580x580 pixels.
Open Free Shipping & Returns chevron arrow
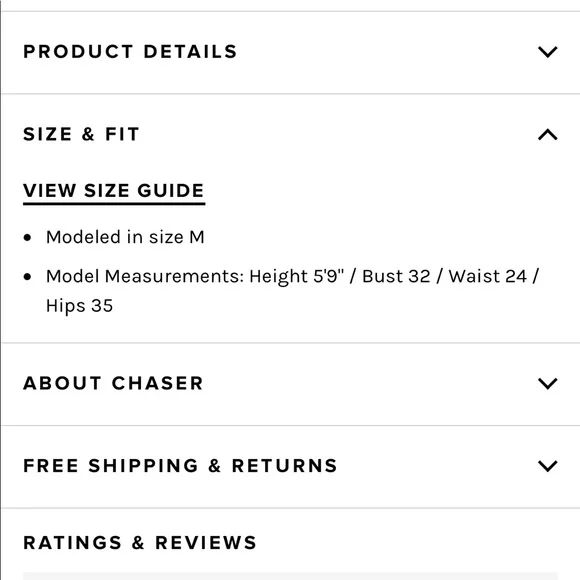[x=547, y=466]
